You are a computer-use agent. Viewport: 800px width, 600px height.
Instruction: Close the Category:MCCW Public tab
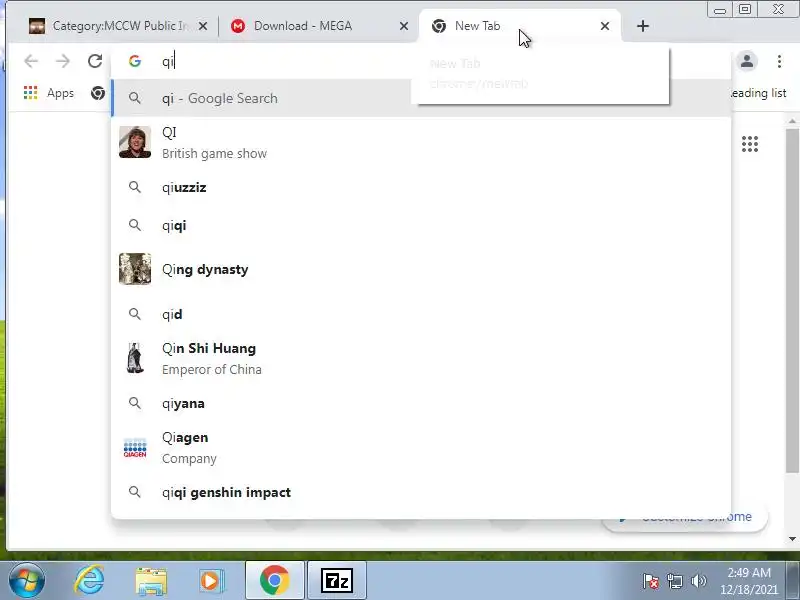(x=203, y=26)
